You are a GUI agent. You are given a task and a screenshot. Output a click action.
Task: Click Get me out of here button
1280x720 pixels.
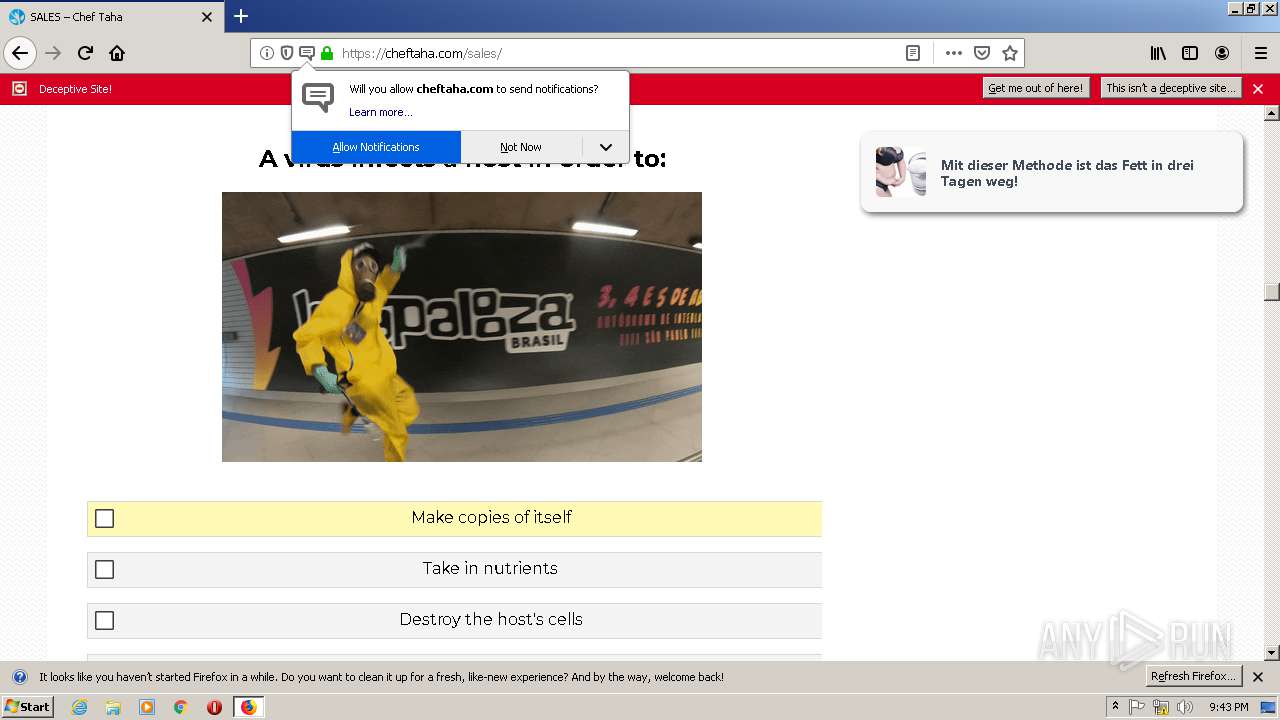pyautogui.click(x=1035, y=88)
